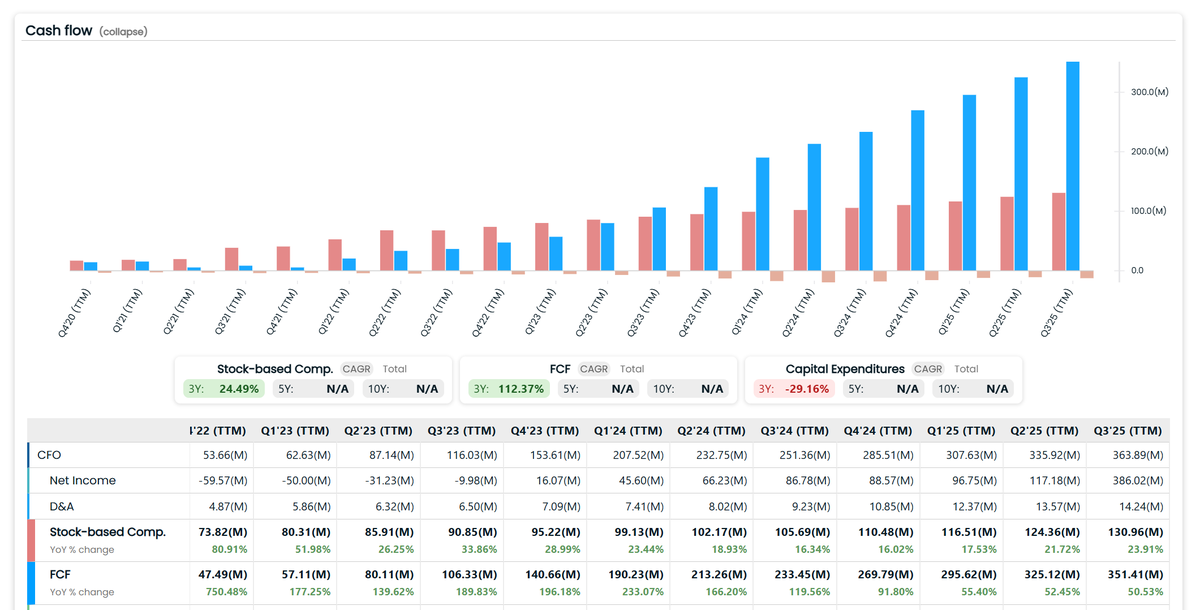Screen dimensions: 1200x610
Task: Select the D&A row label
Action: point(63,506)
